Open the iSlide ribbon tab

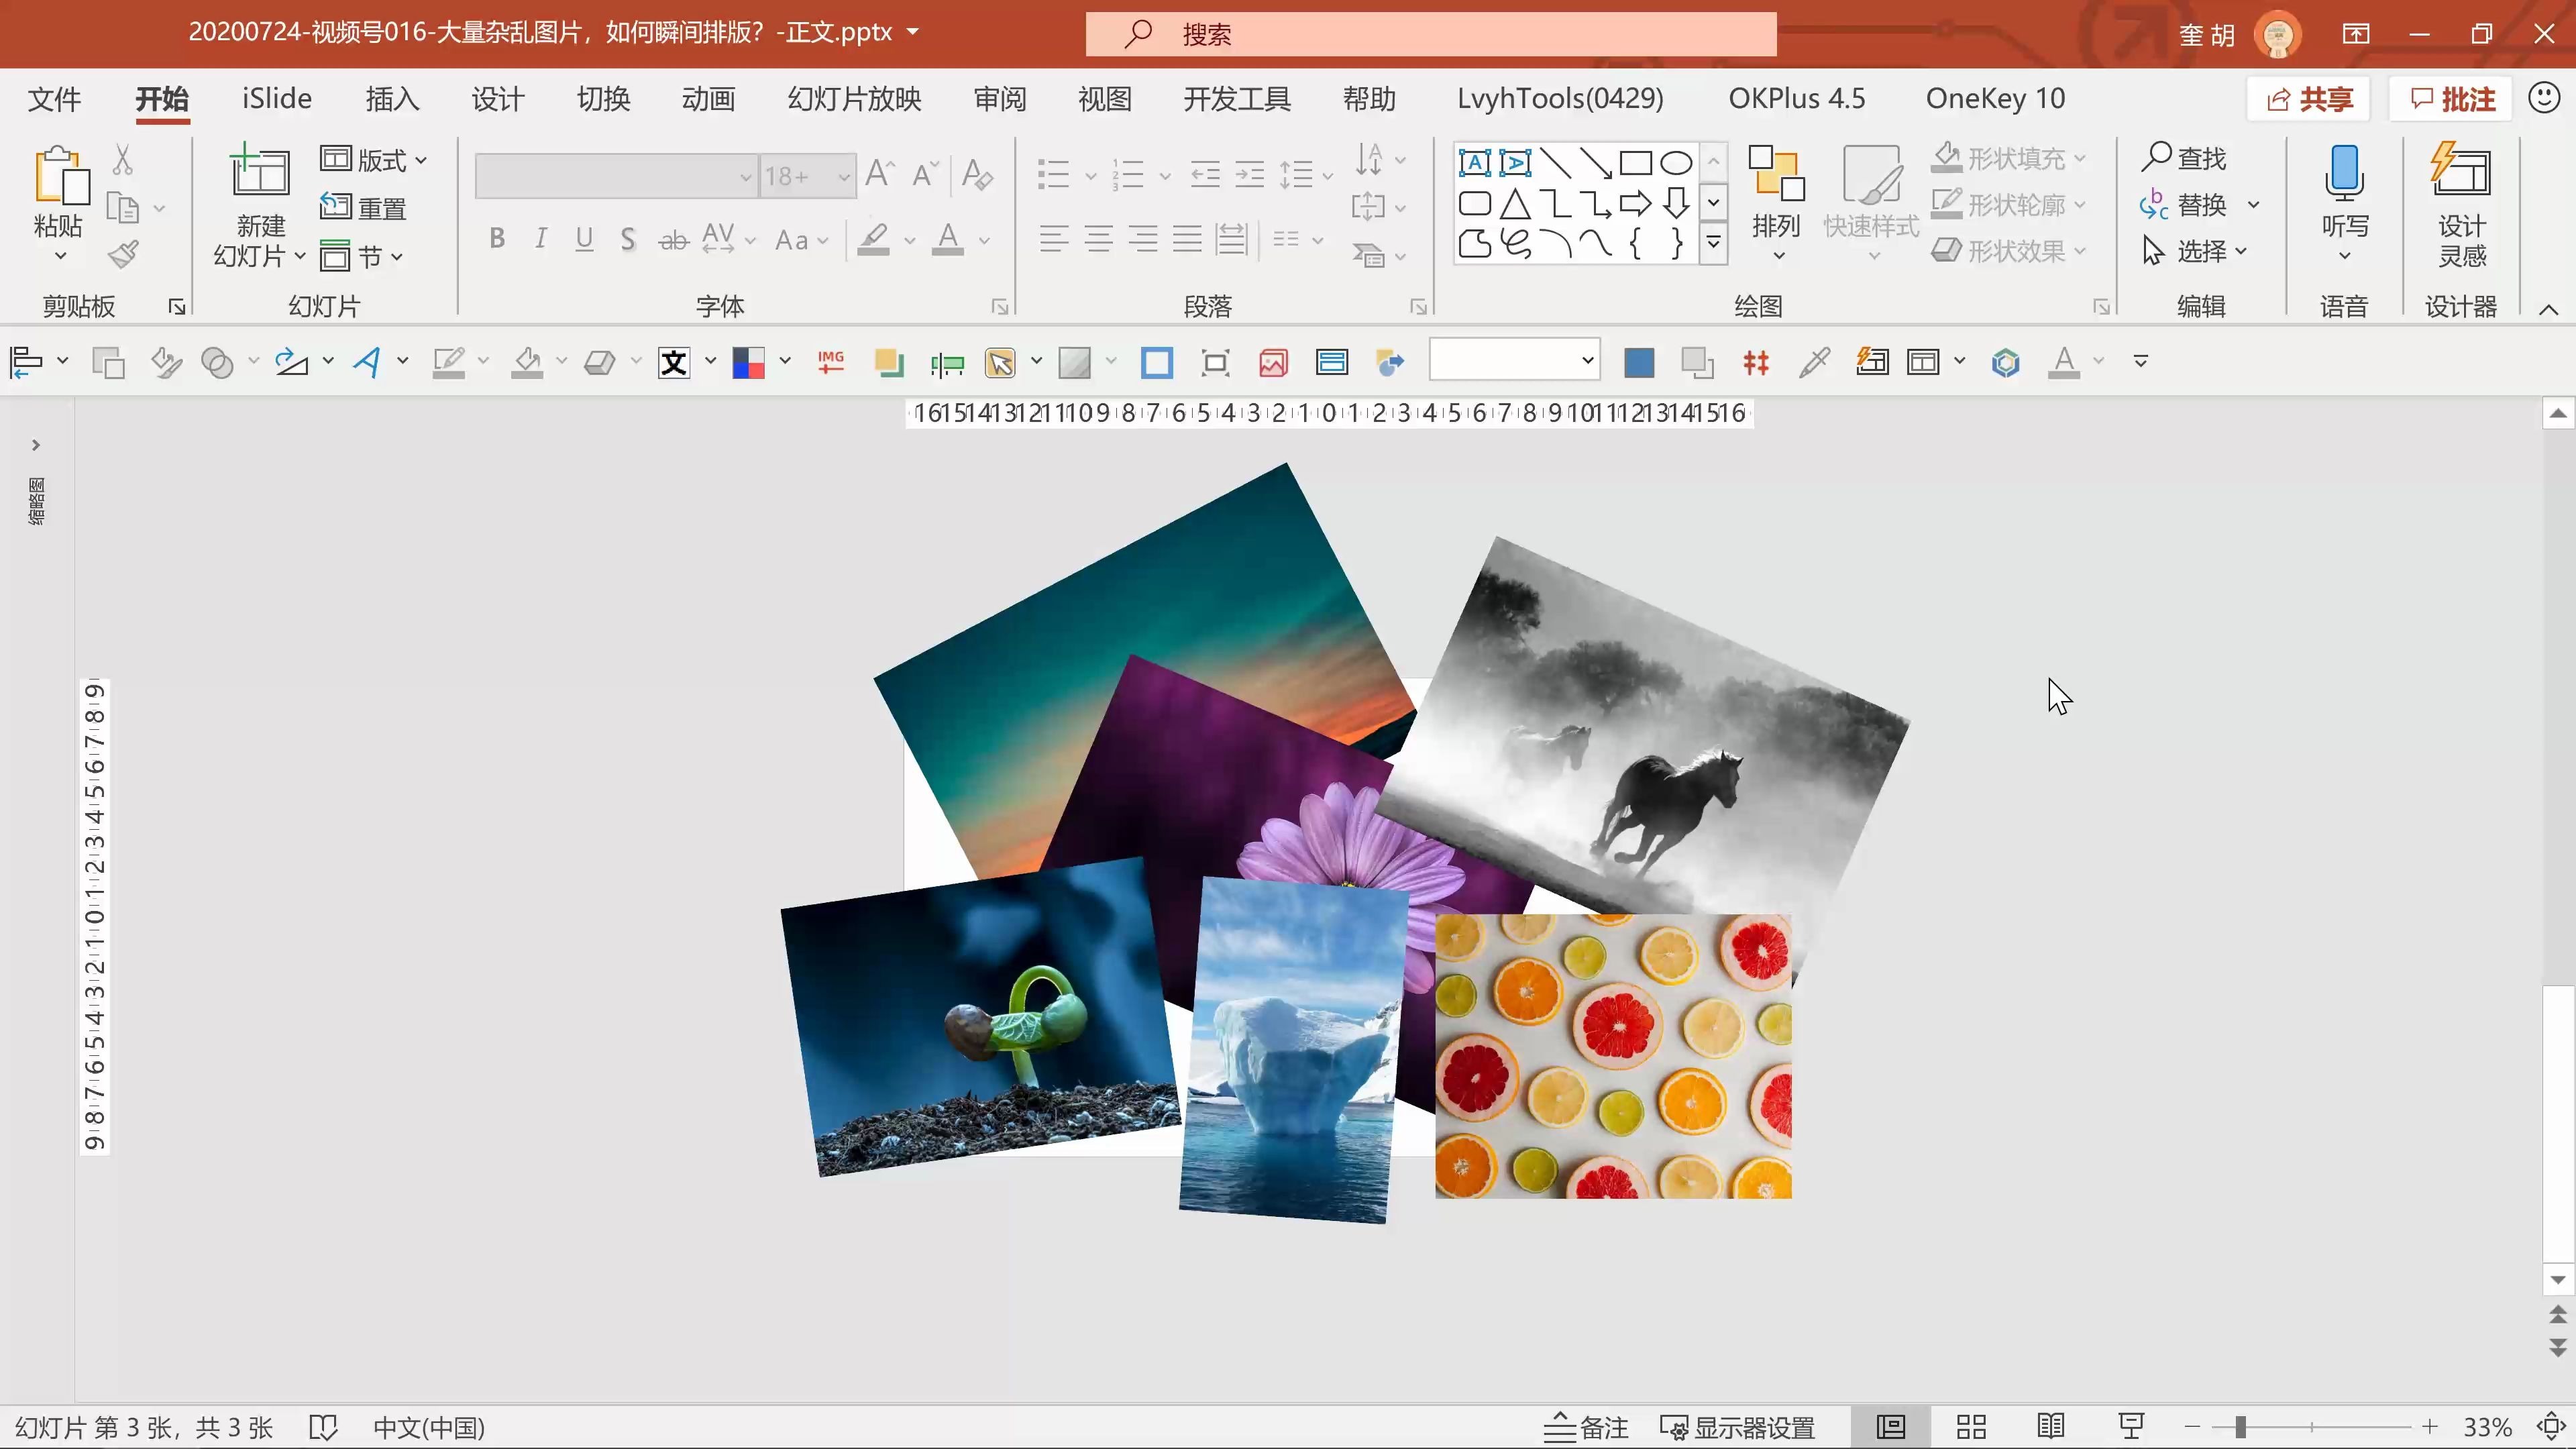[x=277, y=98]
